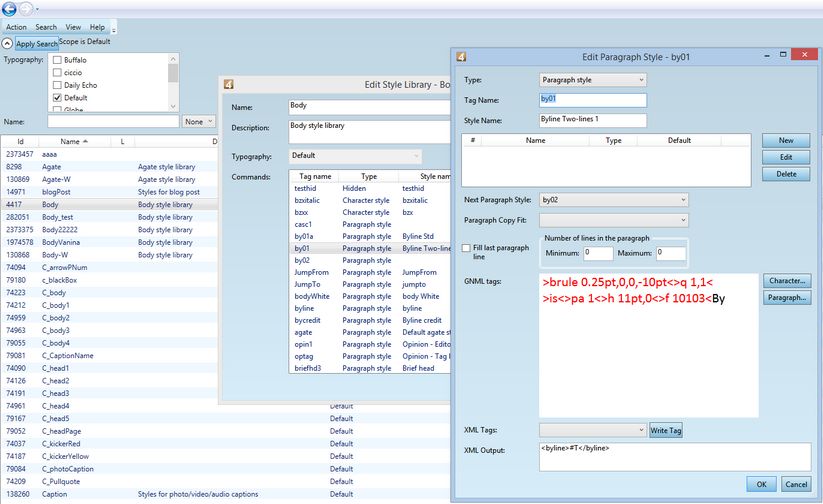Enable Fill last paragraph line checkbox

[x=467, y=248]
